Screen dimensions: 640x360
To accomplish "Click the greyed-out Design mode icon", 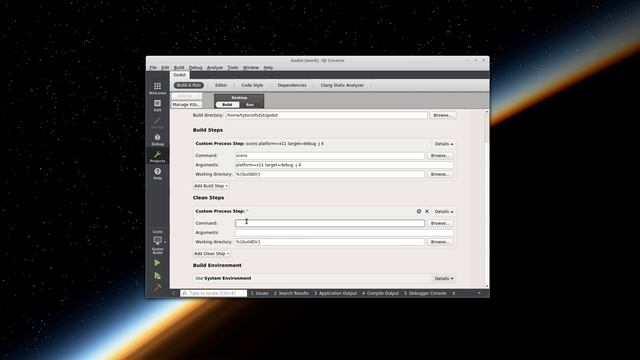I will [157, 122].
